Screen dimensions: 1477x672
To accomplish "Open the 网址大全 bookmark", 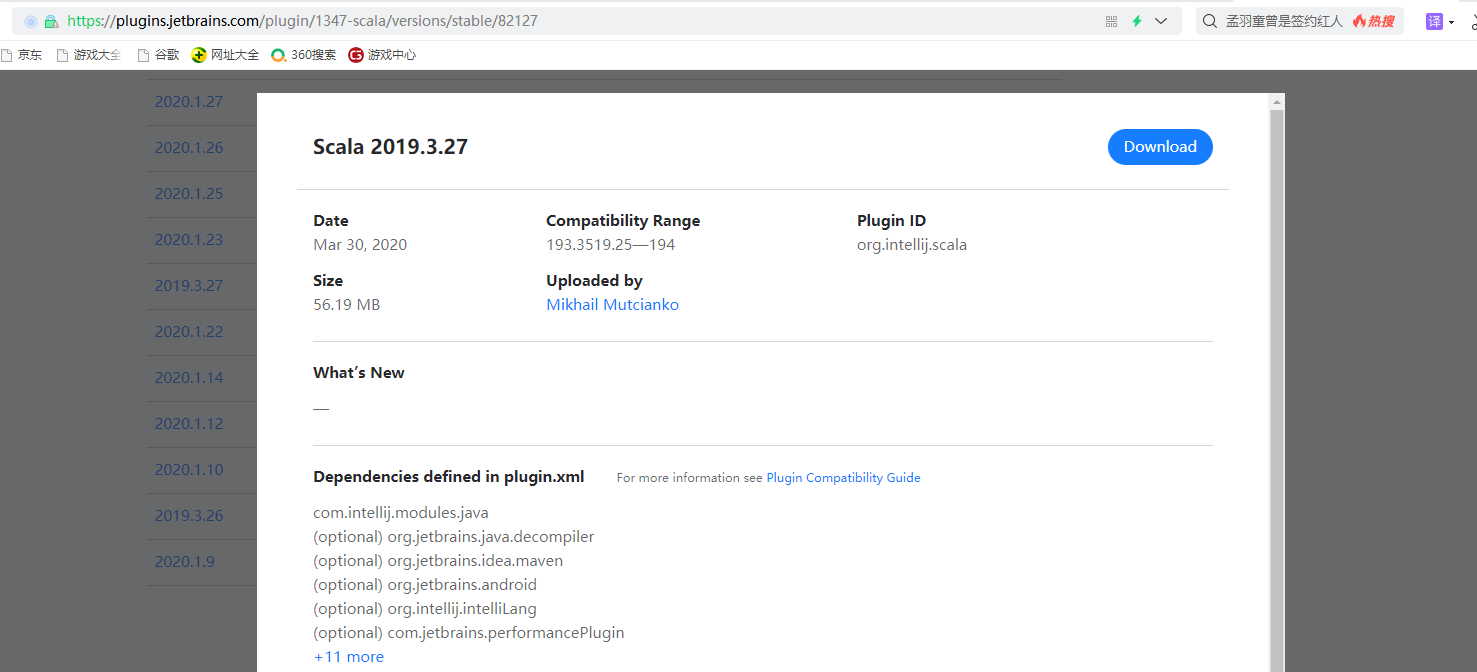I will pos(225,55).
